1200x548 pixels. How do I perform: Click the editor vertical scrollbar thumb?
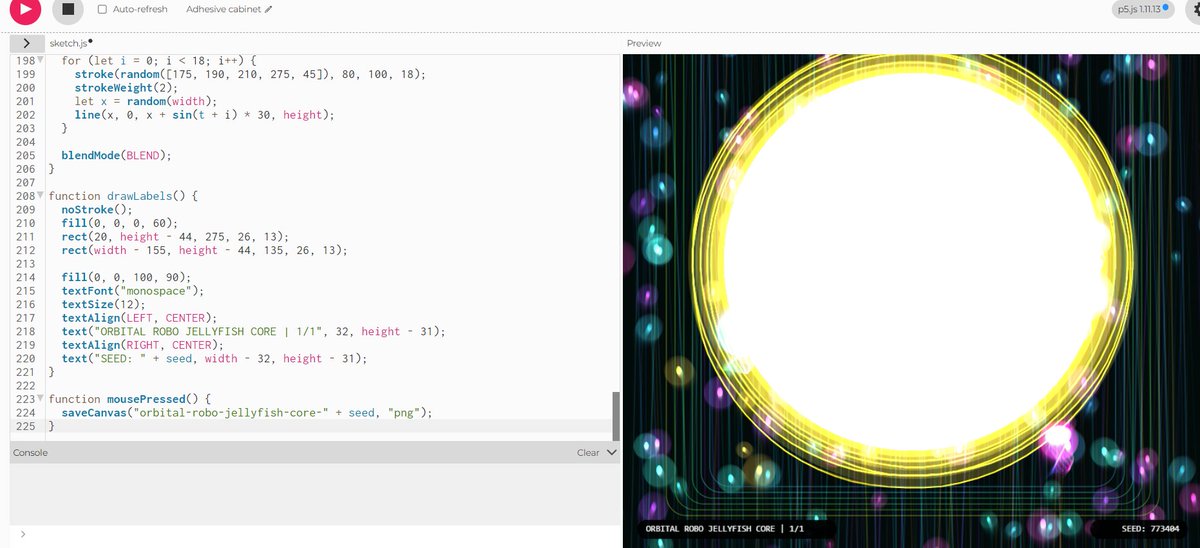[x=615, y=415]
